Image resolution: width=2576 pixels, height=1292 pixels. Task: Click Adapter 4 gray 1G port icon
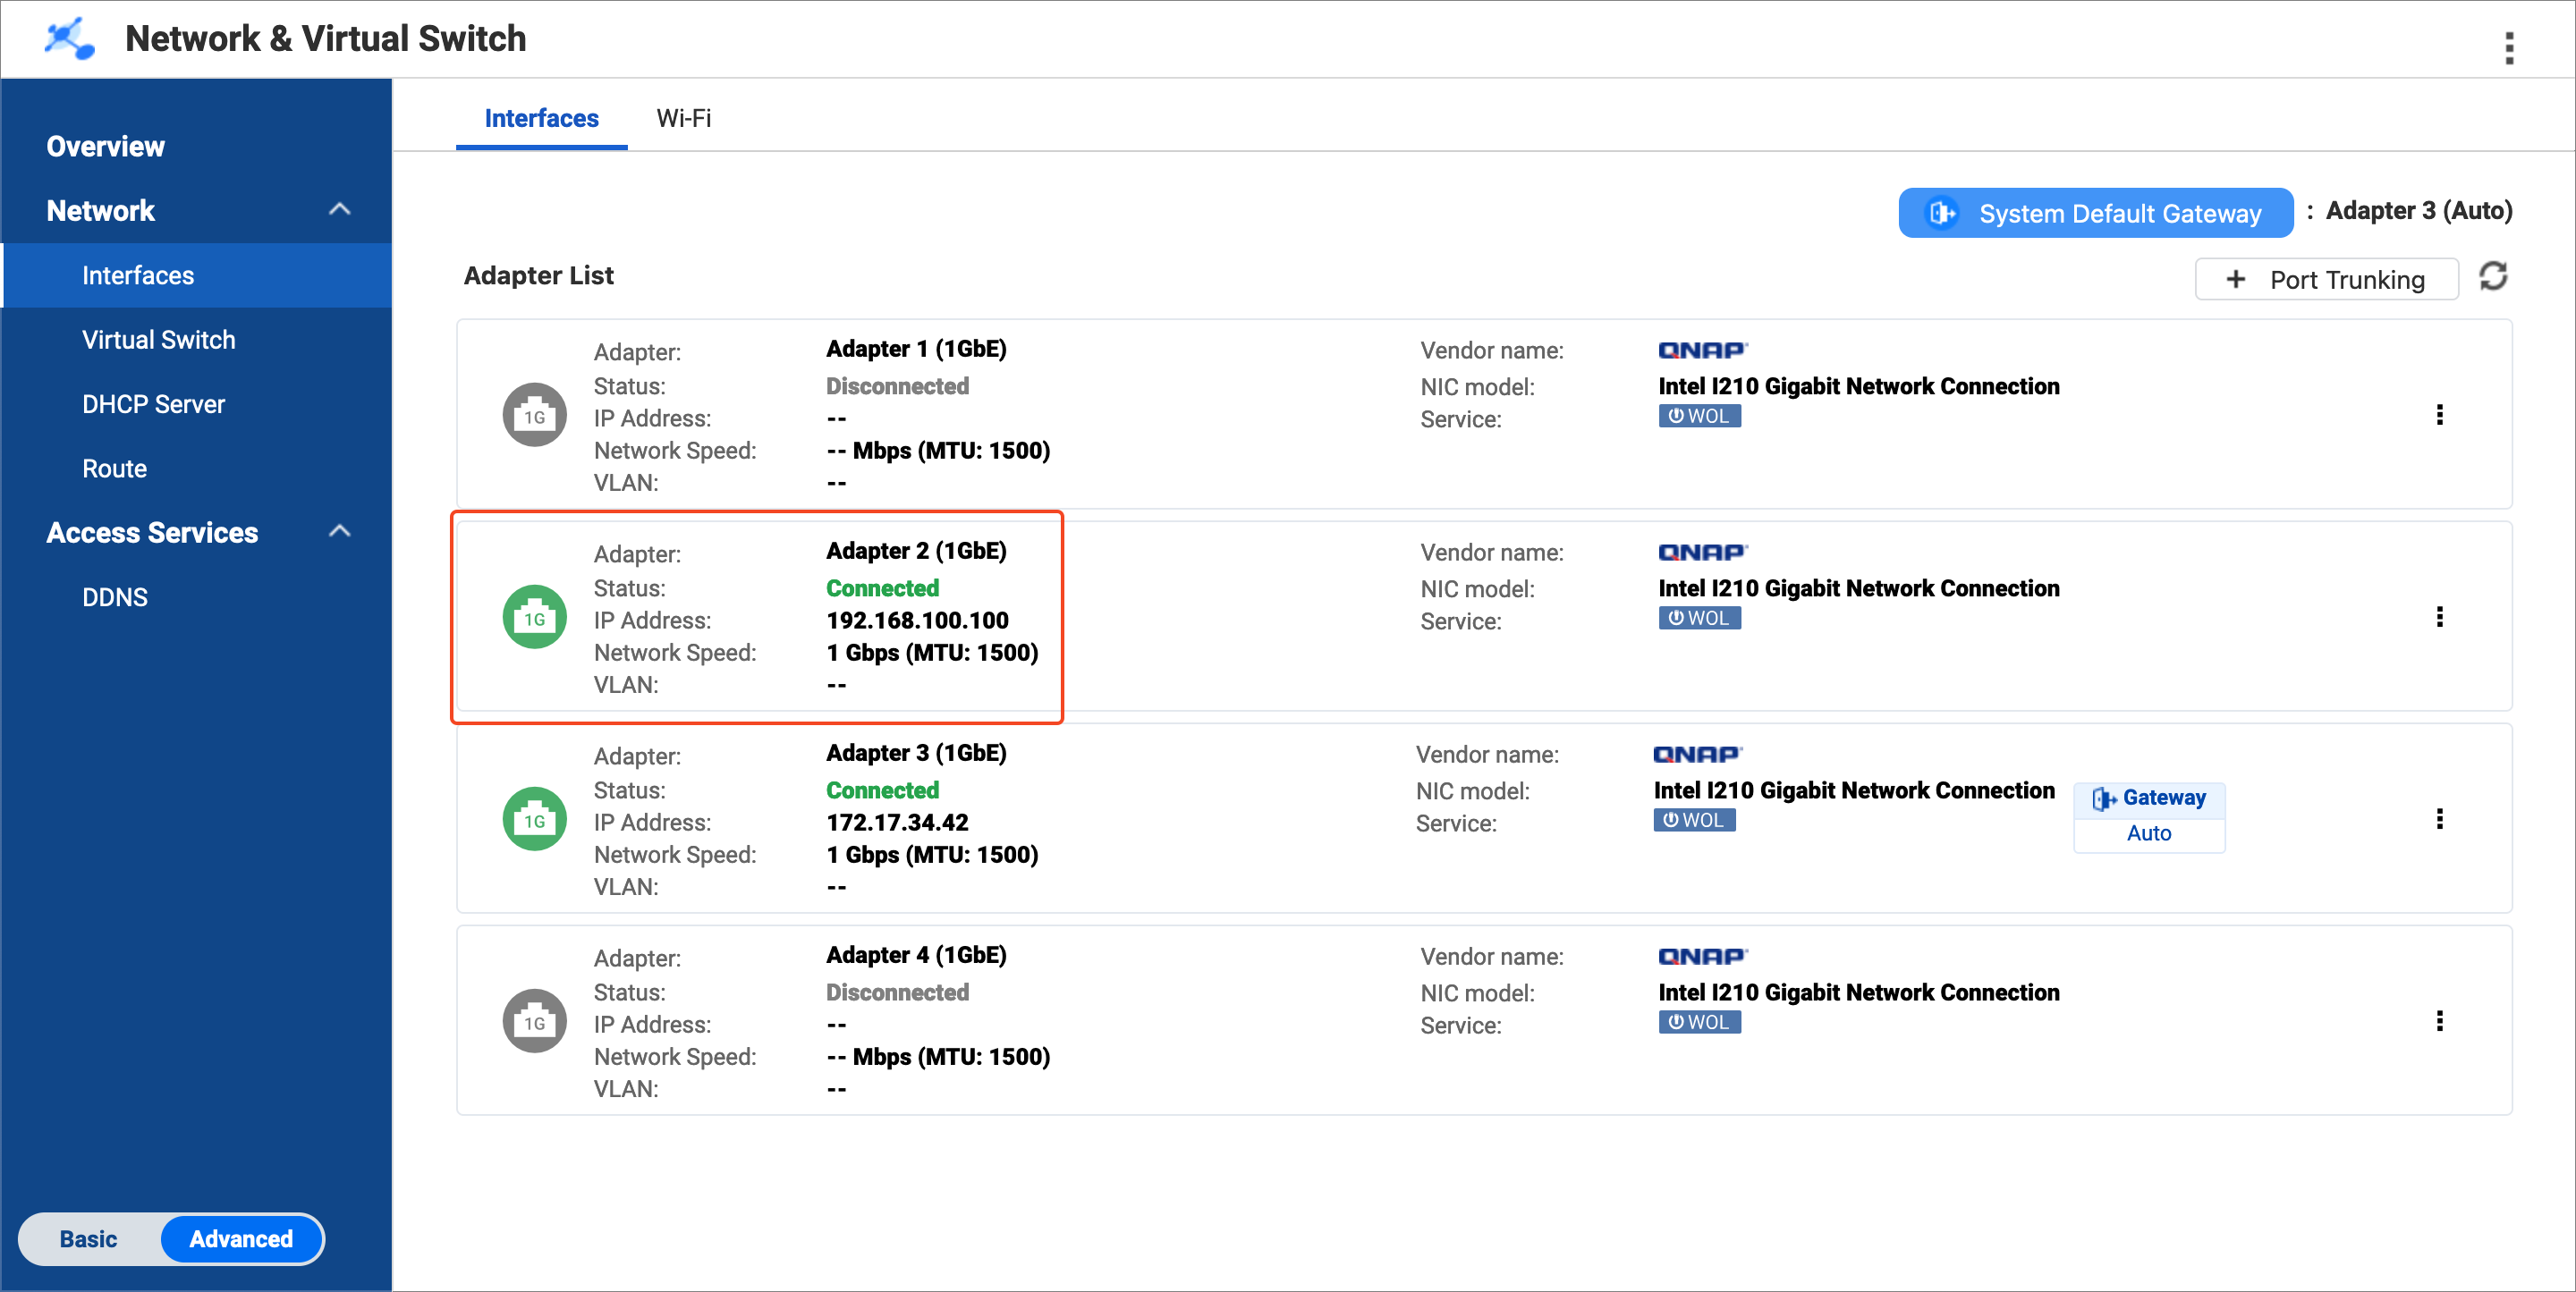tap(534, 1021)
